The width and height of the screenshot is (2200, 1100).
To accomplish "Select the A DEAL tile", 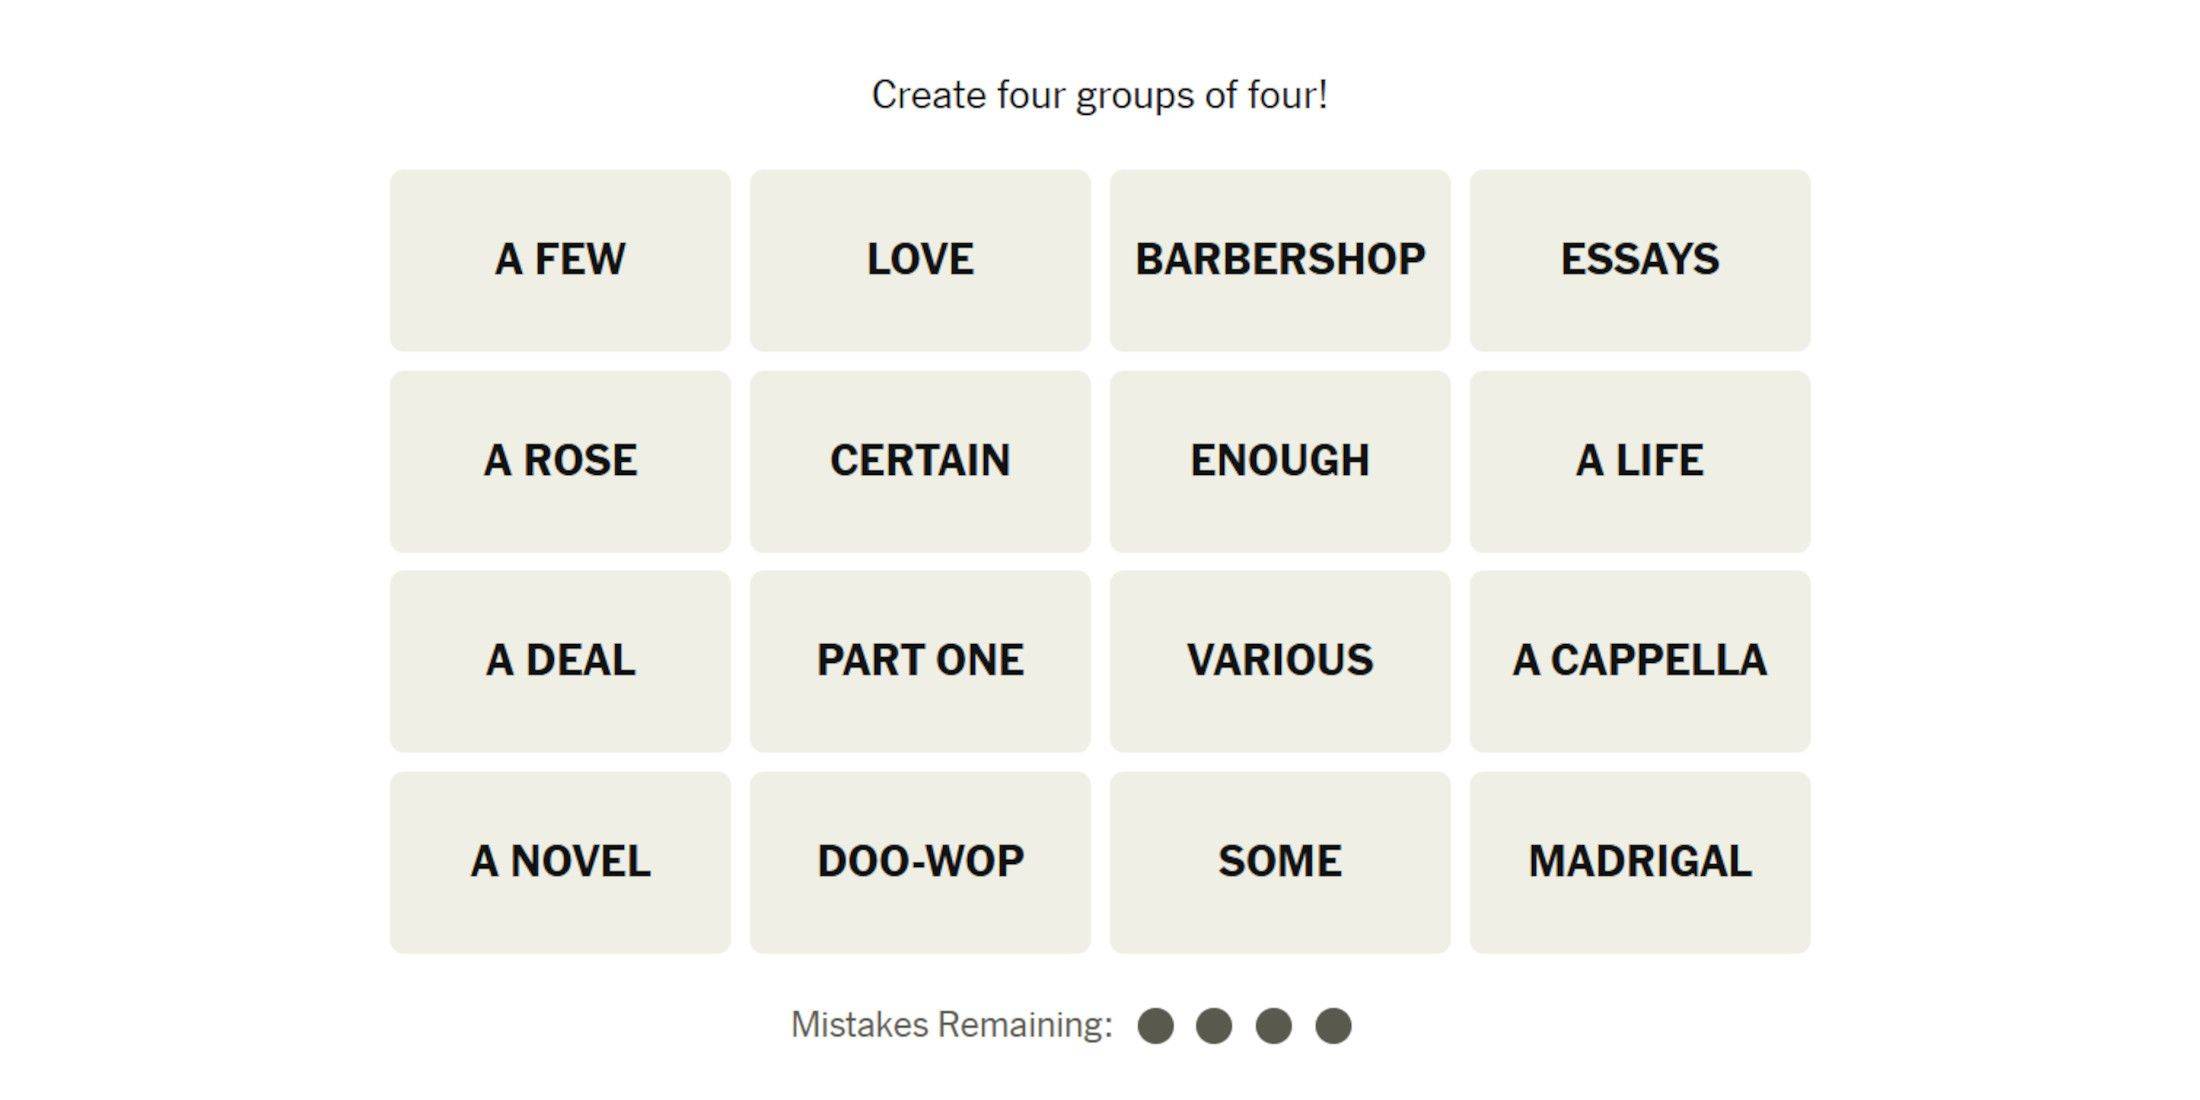I will click(561, 657).
